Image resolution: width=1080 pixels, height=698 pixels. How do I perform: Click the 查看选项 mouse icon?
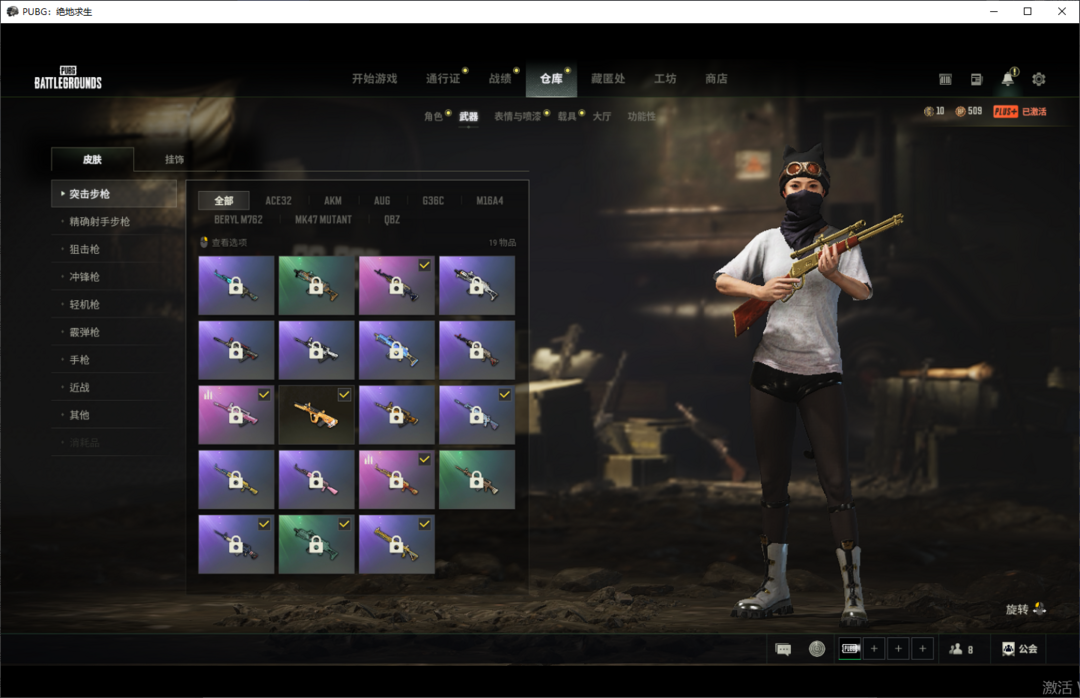(204, 242)
